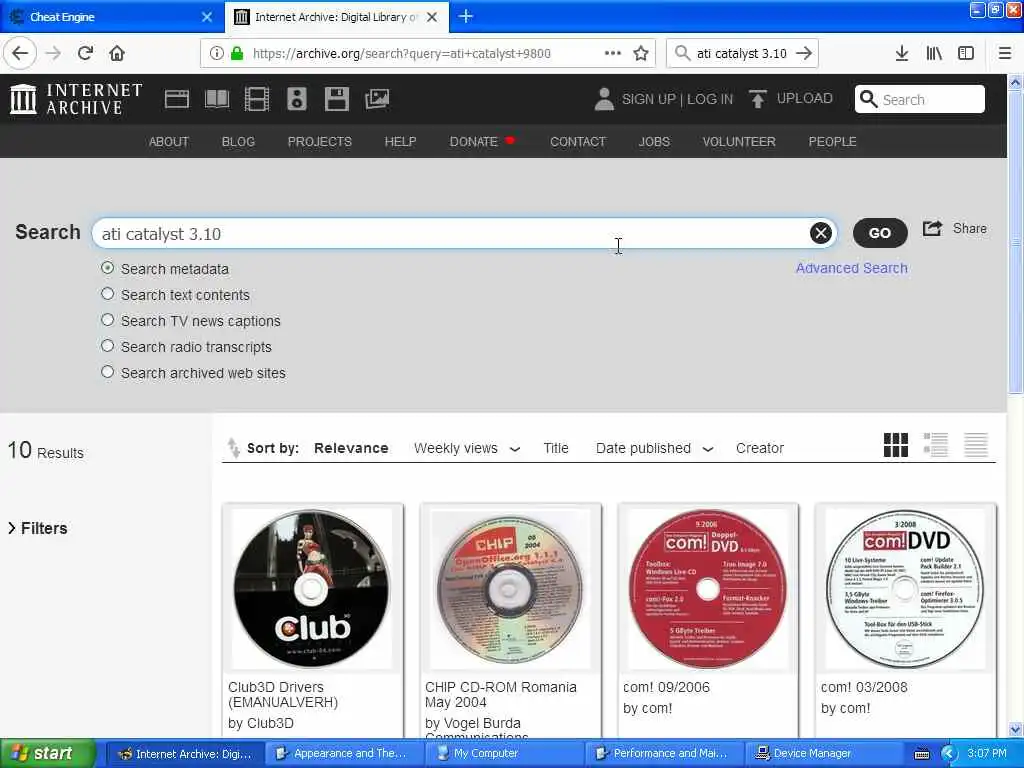Open the HELP navigation item
The width and height of the screenshot is (1024, 768).
[400, 142]
